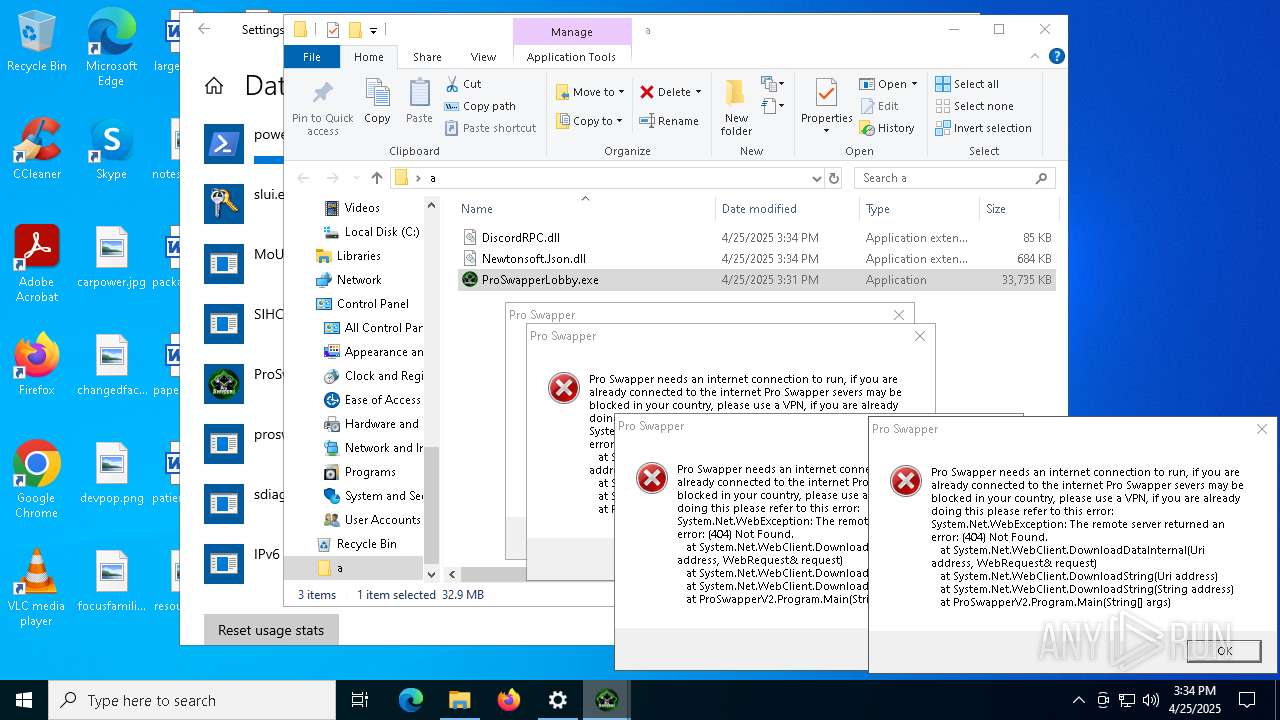Open Properties from ribbon

[x=826, y=108]
